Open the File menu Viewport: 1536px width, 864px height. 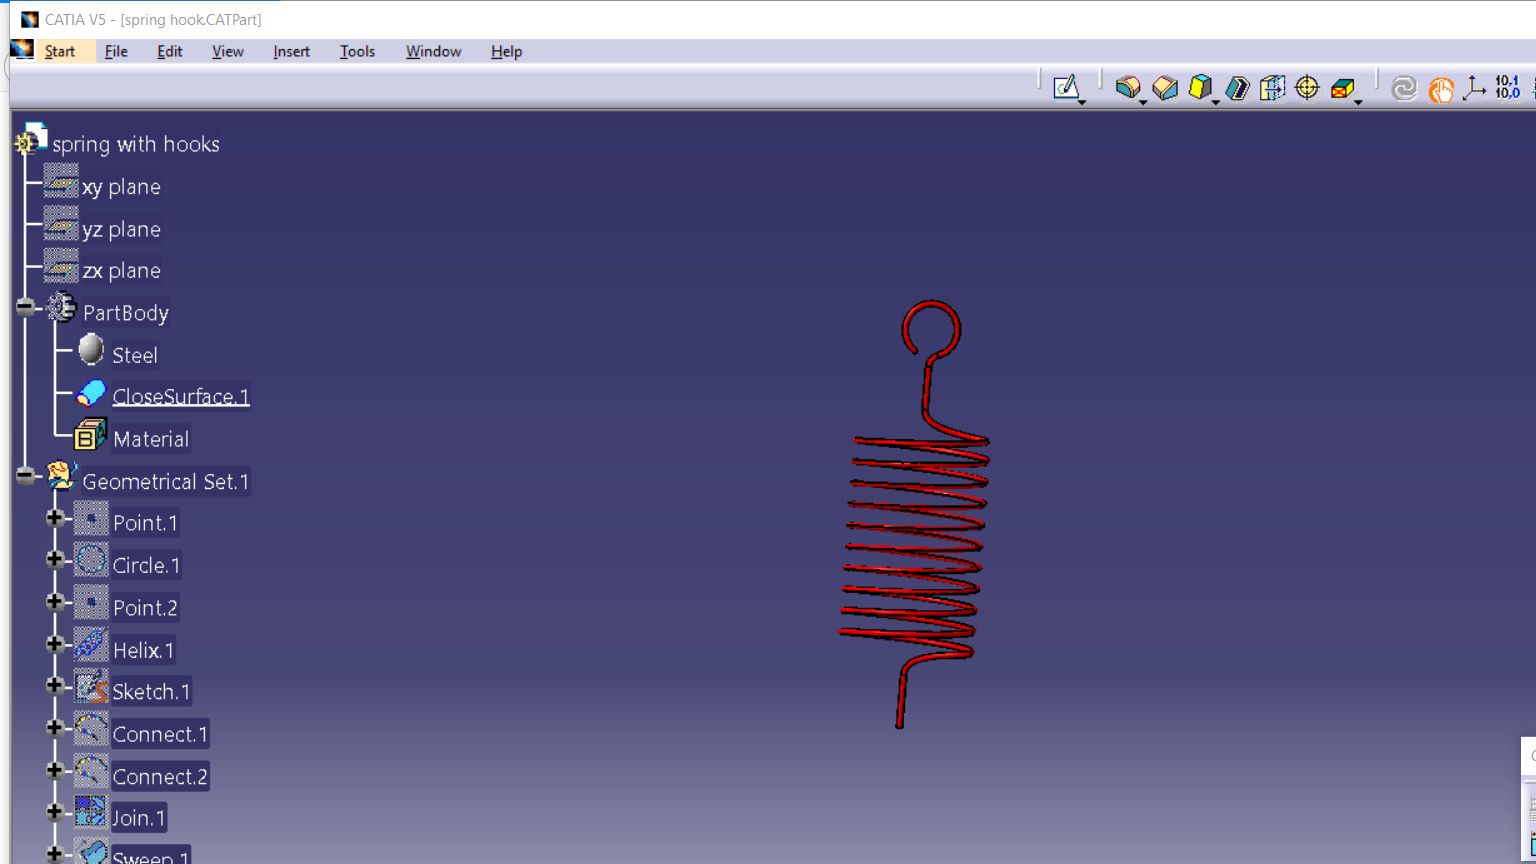pyautogui.click(x=116, y=51)
